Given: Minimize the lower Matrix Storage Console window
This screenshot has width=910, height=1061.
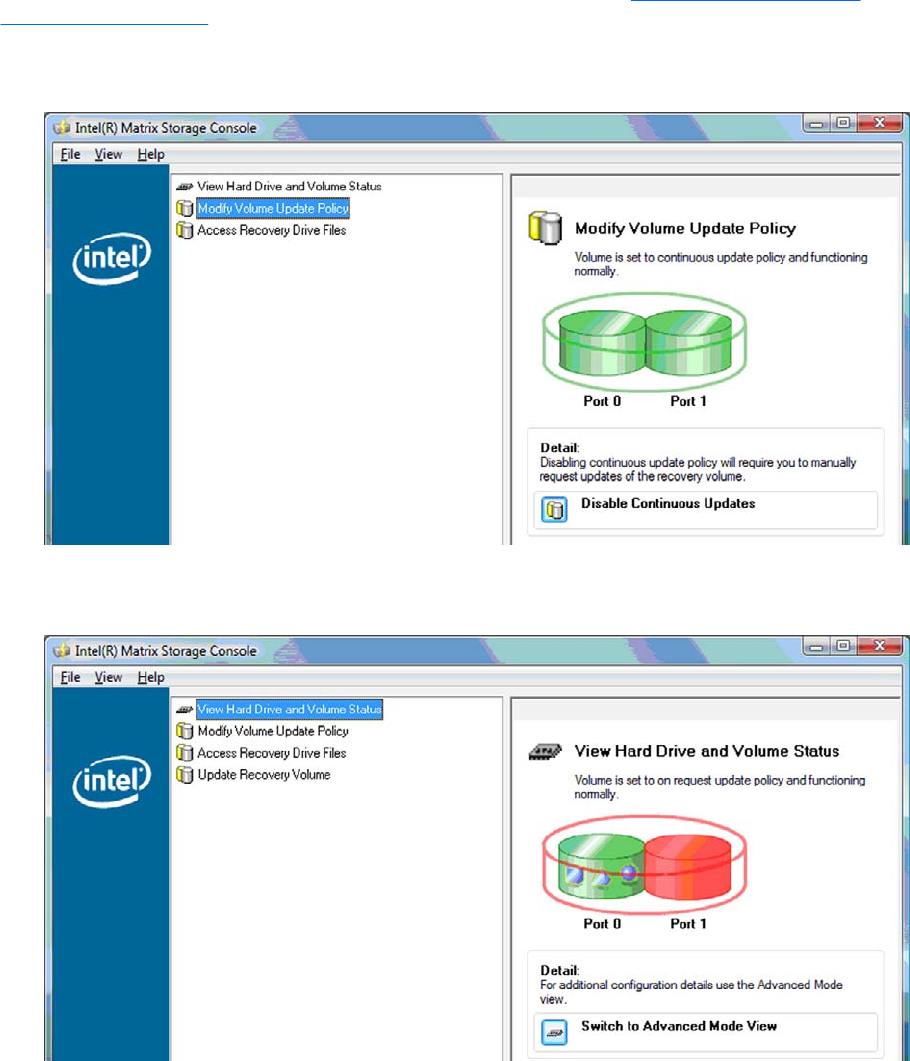Looking at the screenshot, I should pos(817,646).
